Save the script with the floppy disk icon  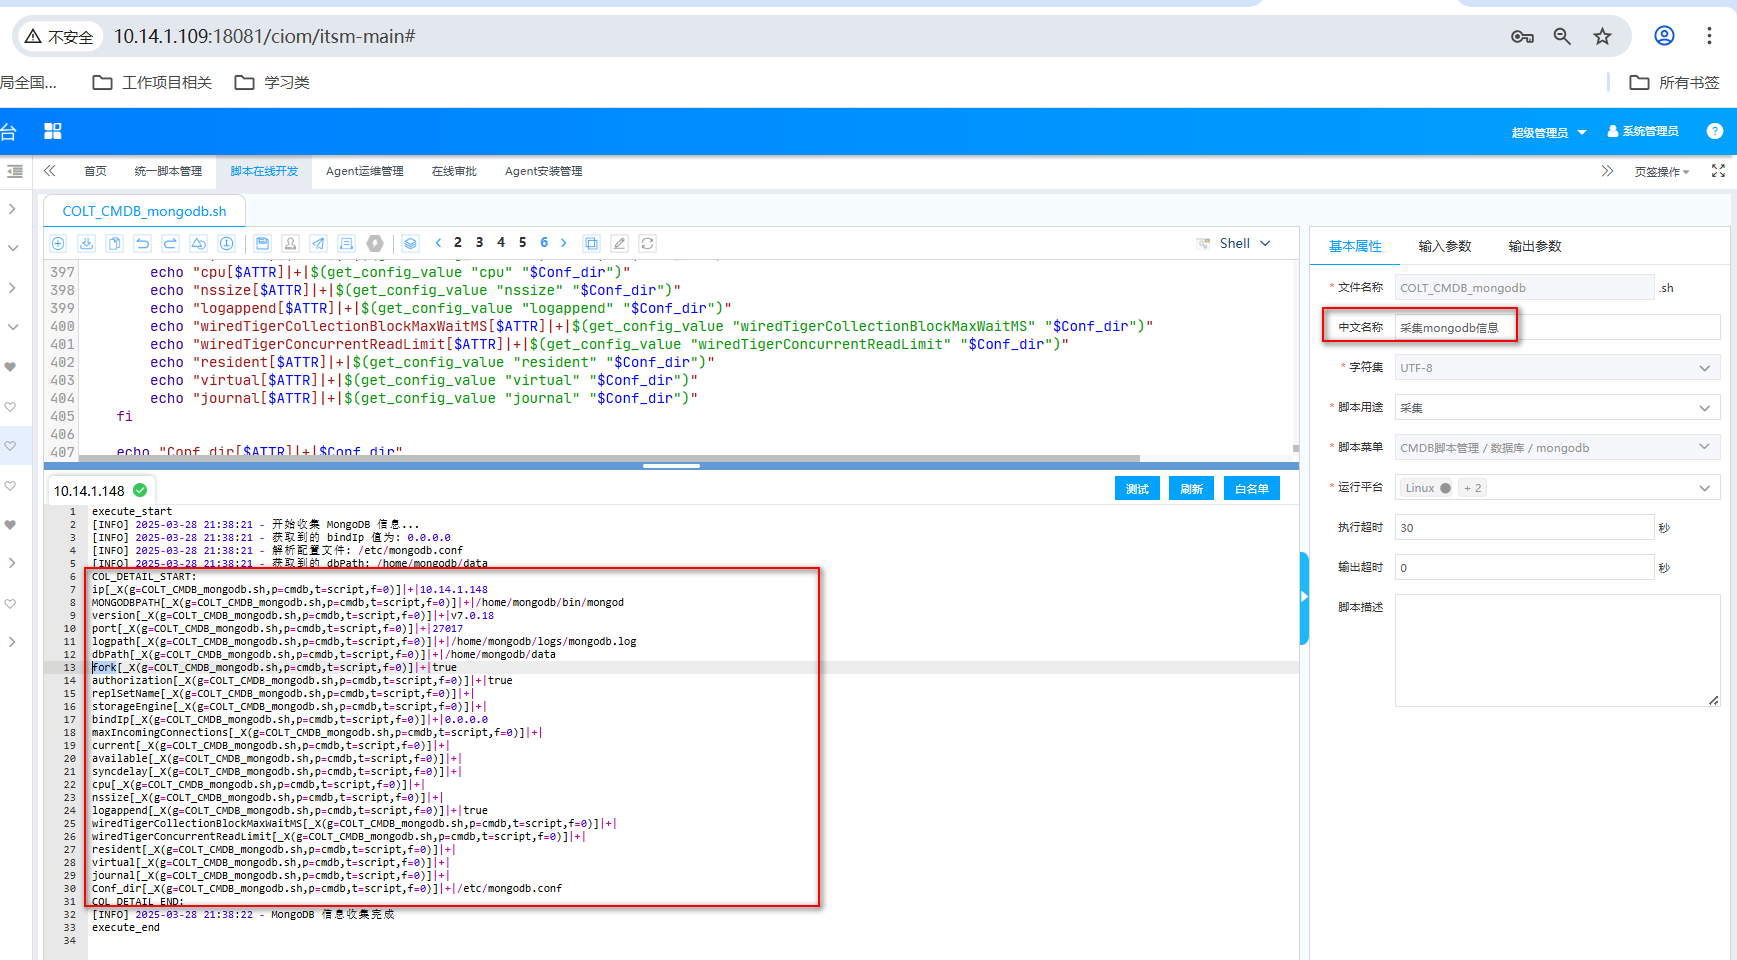(262, 243)
